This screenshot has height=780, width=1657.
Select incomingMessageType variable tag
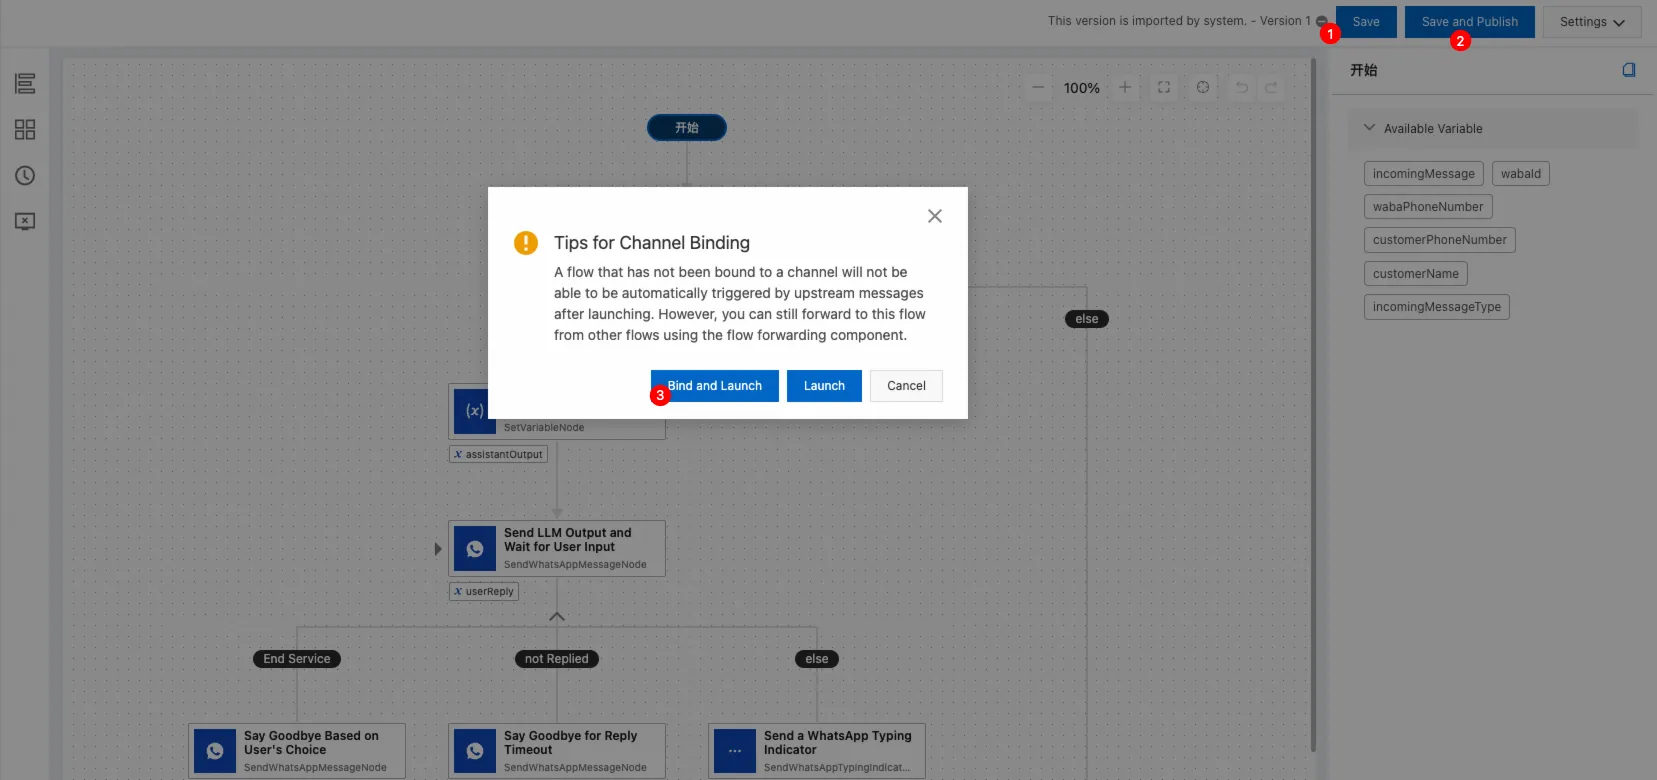click(x=1436, y=307)
